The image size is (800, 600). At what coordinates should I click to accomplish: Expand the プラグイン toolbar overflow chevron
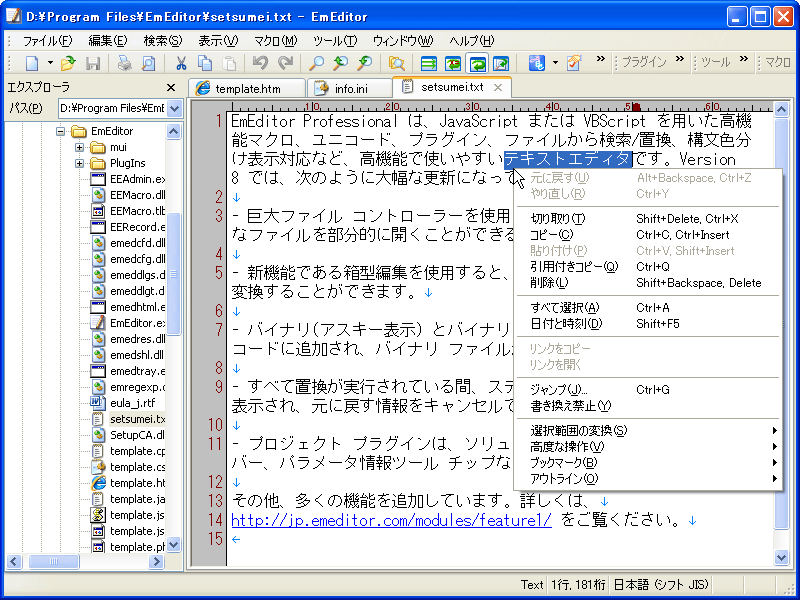[680, 59]
